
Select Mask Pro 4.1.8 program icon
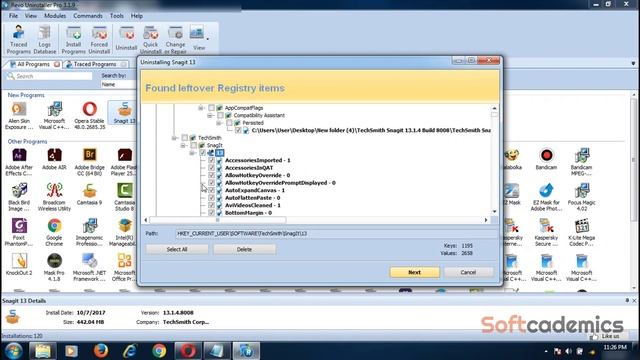click(x=54, y=267)
